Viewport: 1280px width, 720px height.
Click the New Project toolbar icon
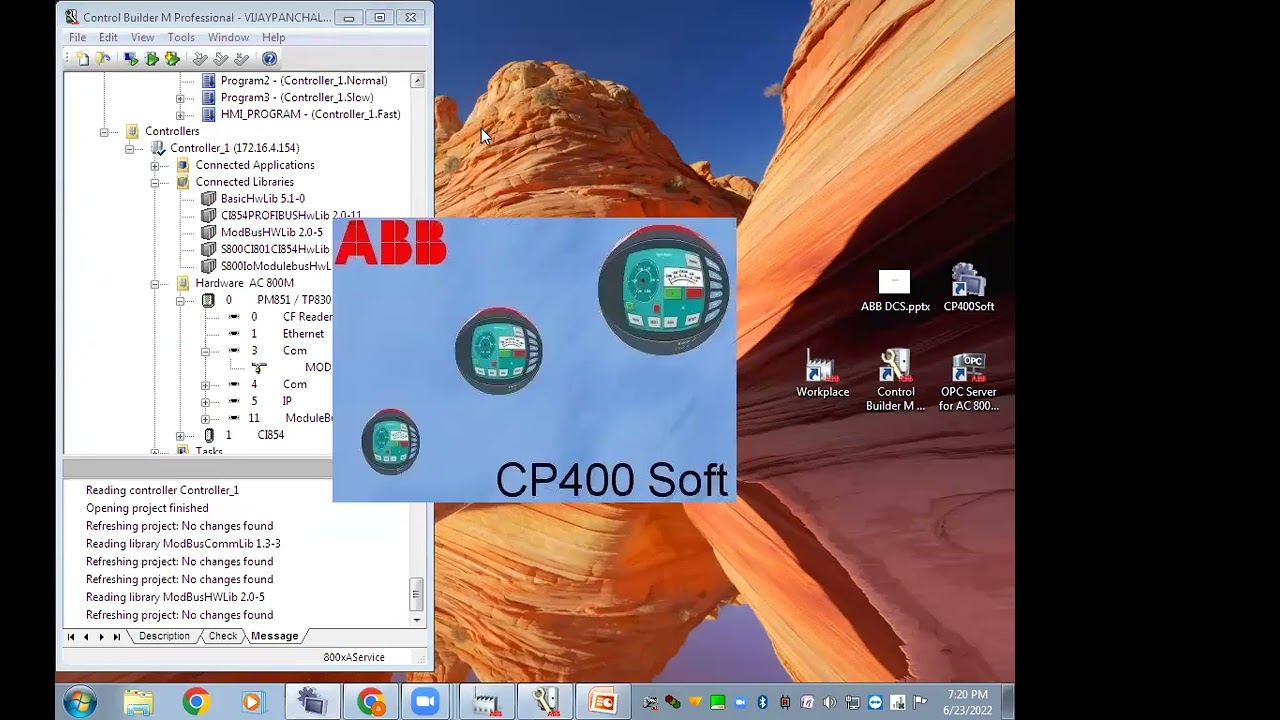click(82, 59)
